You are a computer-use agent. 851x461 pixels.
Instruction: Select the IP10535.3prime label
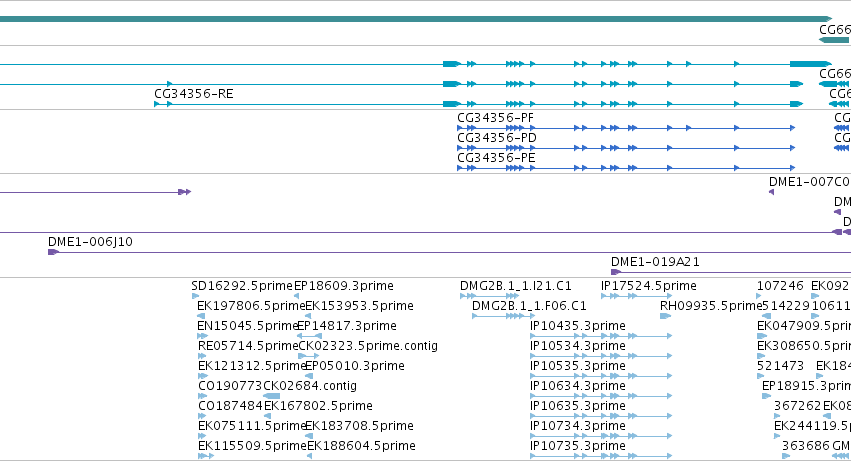578,367
